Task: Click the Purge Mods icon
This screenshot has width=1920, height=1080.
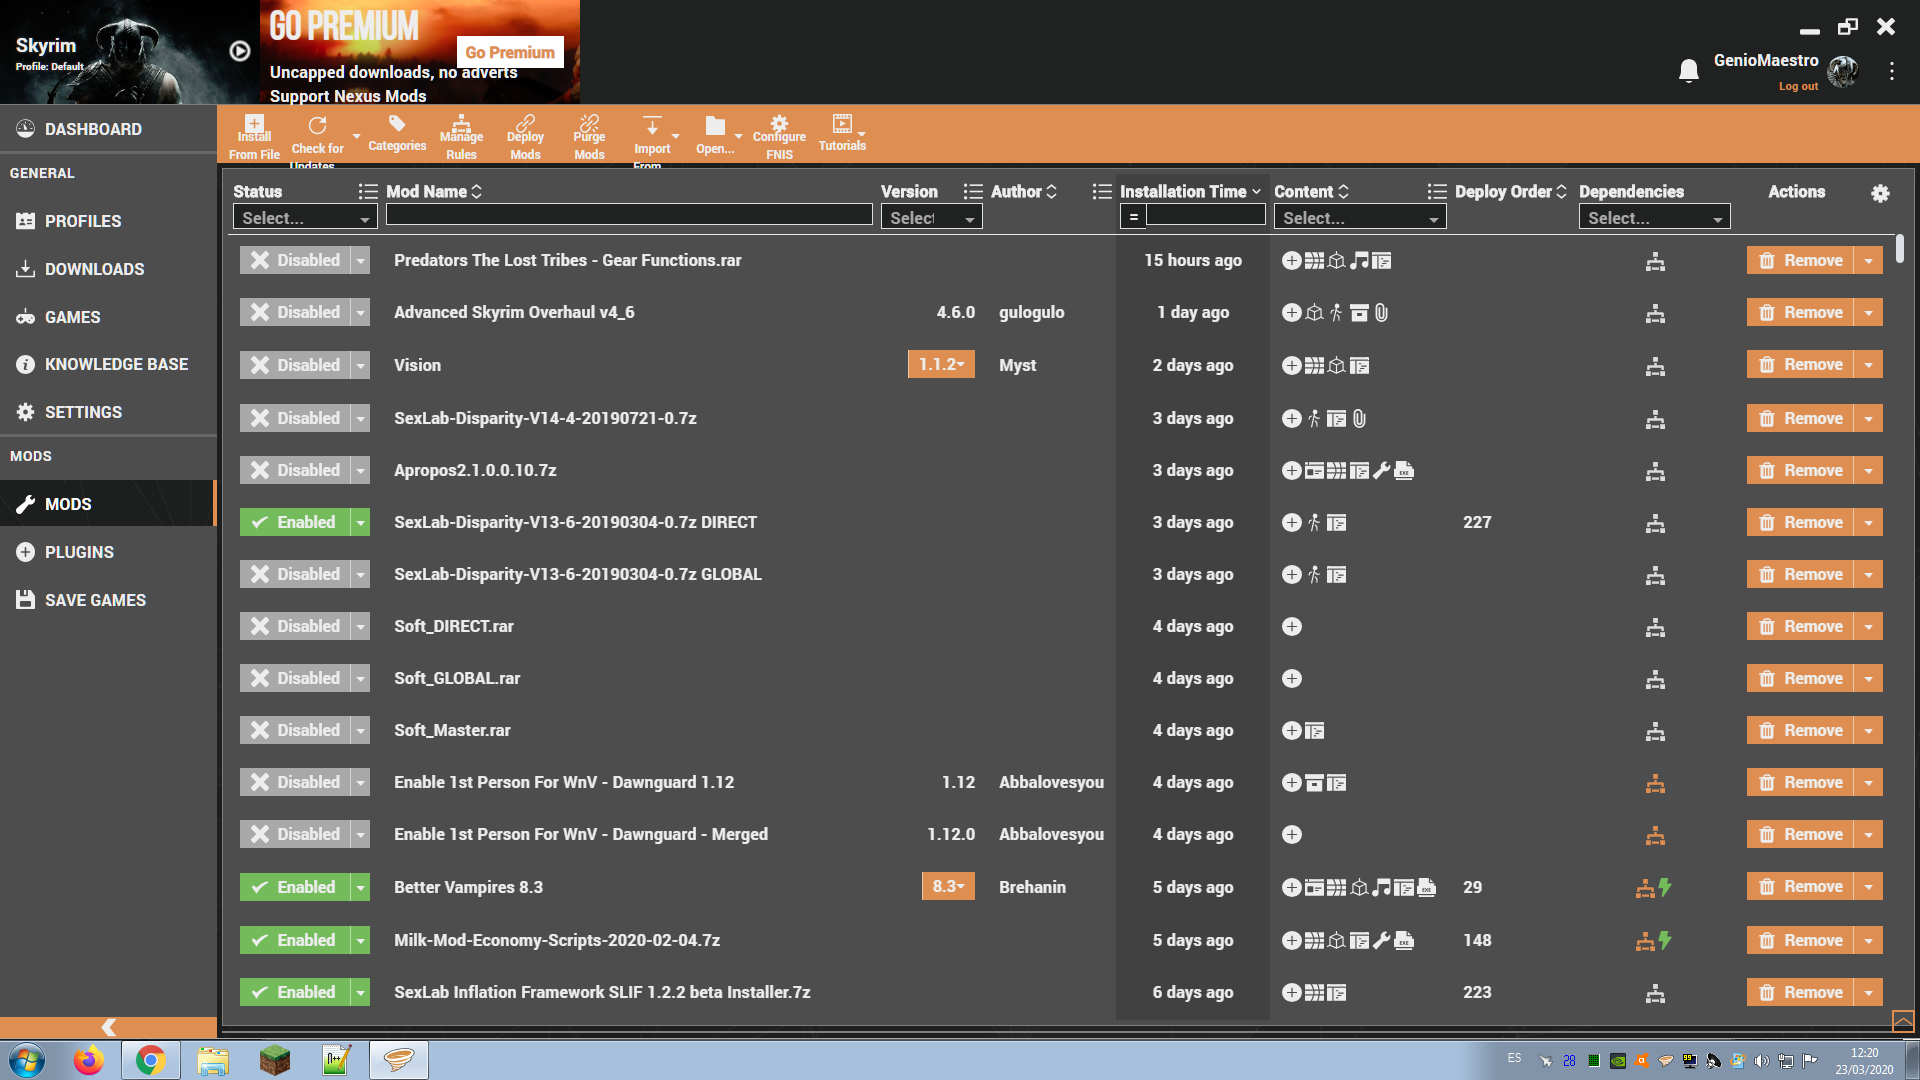Action: [589, 124]
